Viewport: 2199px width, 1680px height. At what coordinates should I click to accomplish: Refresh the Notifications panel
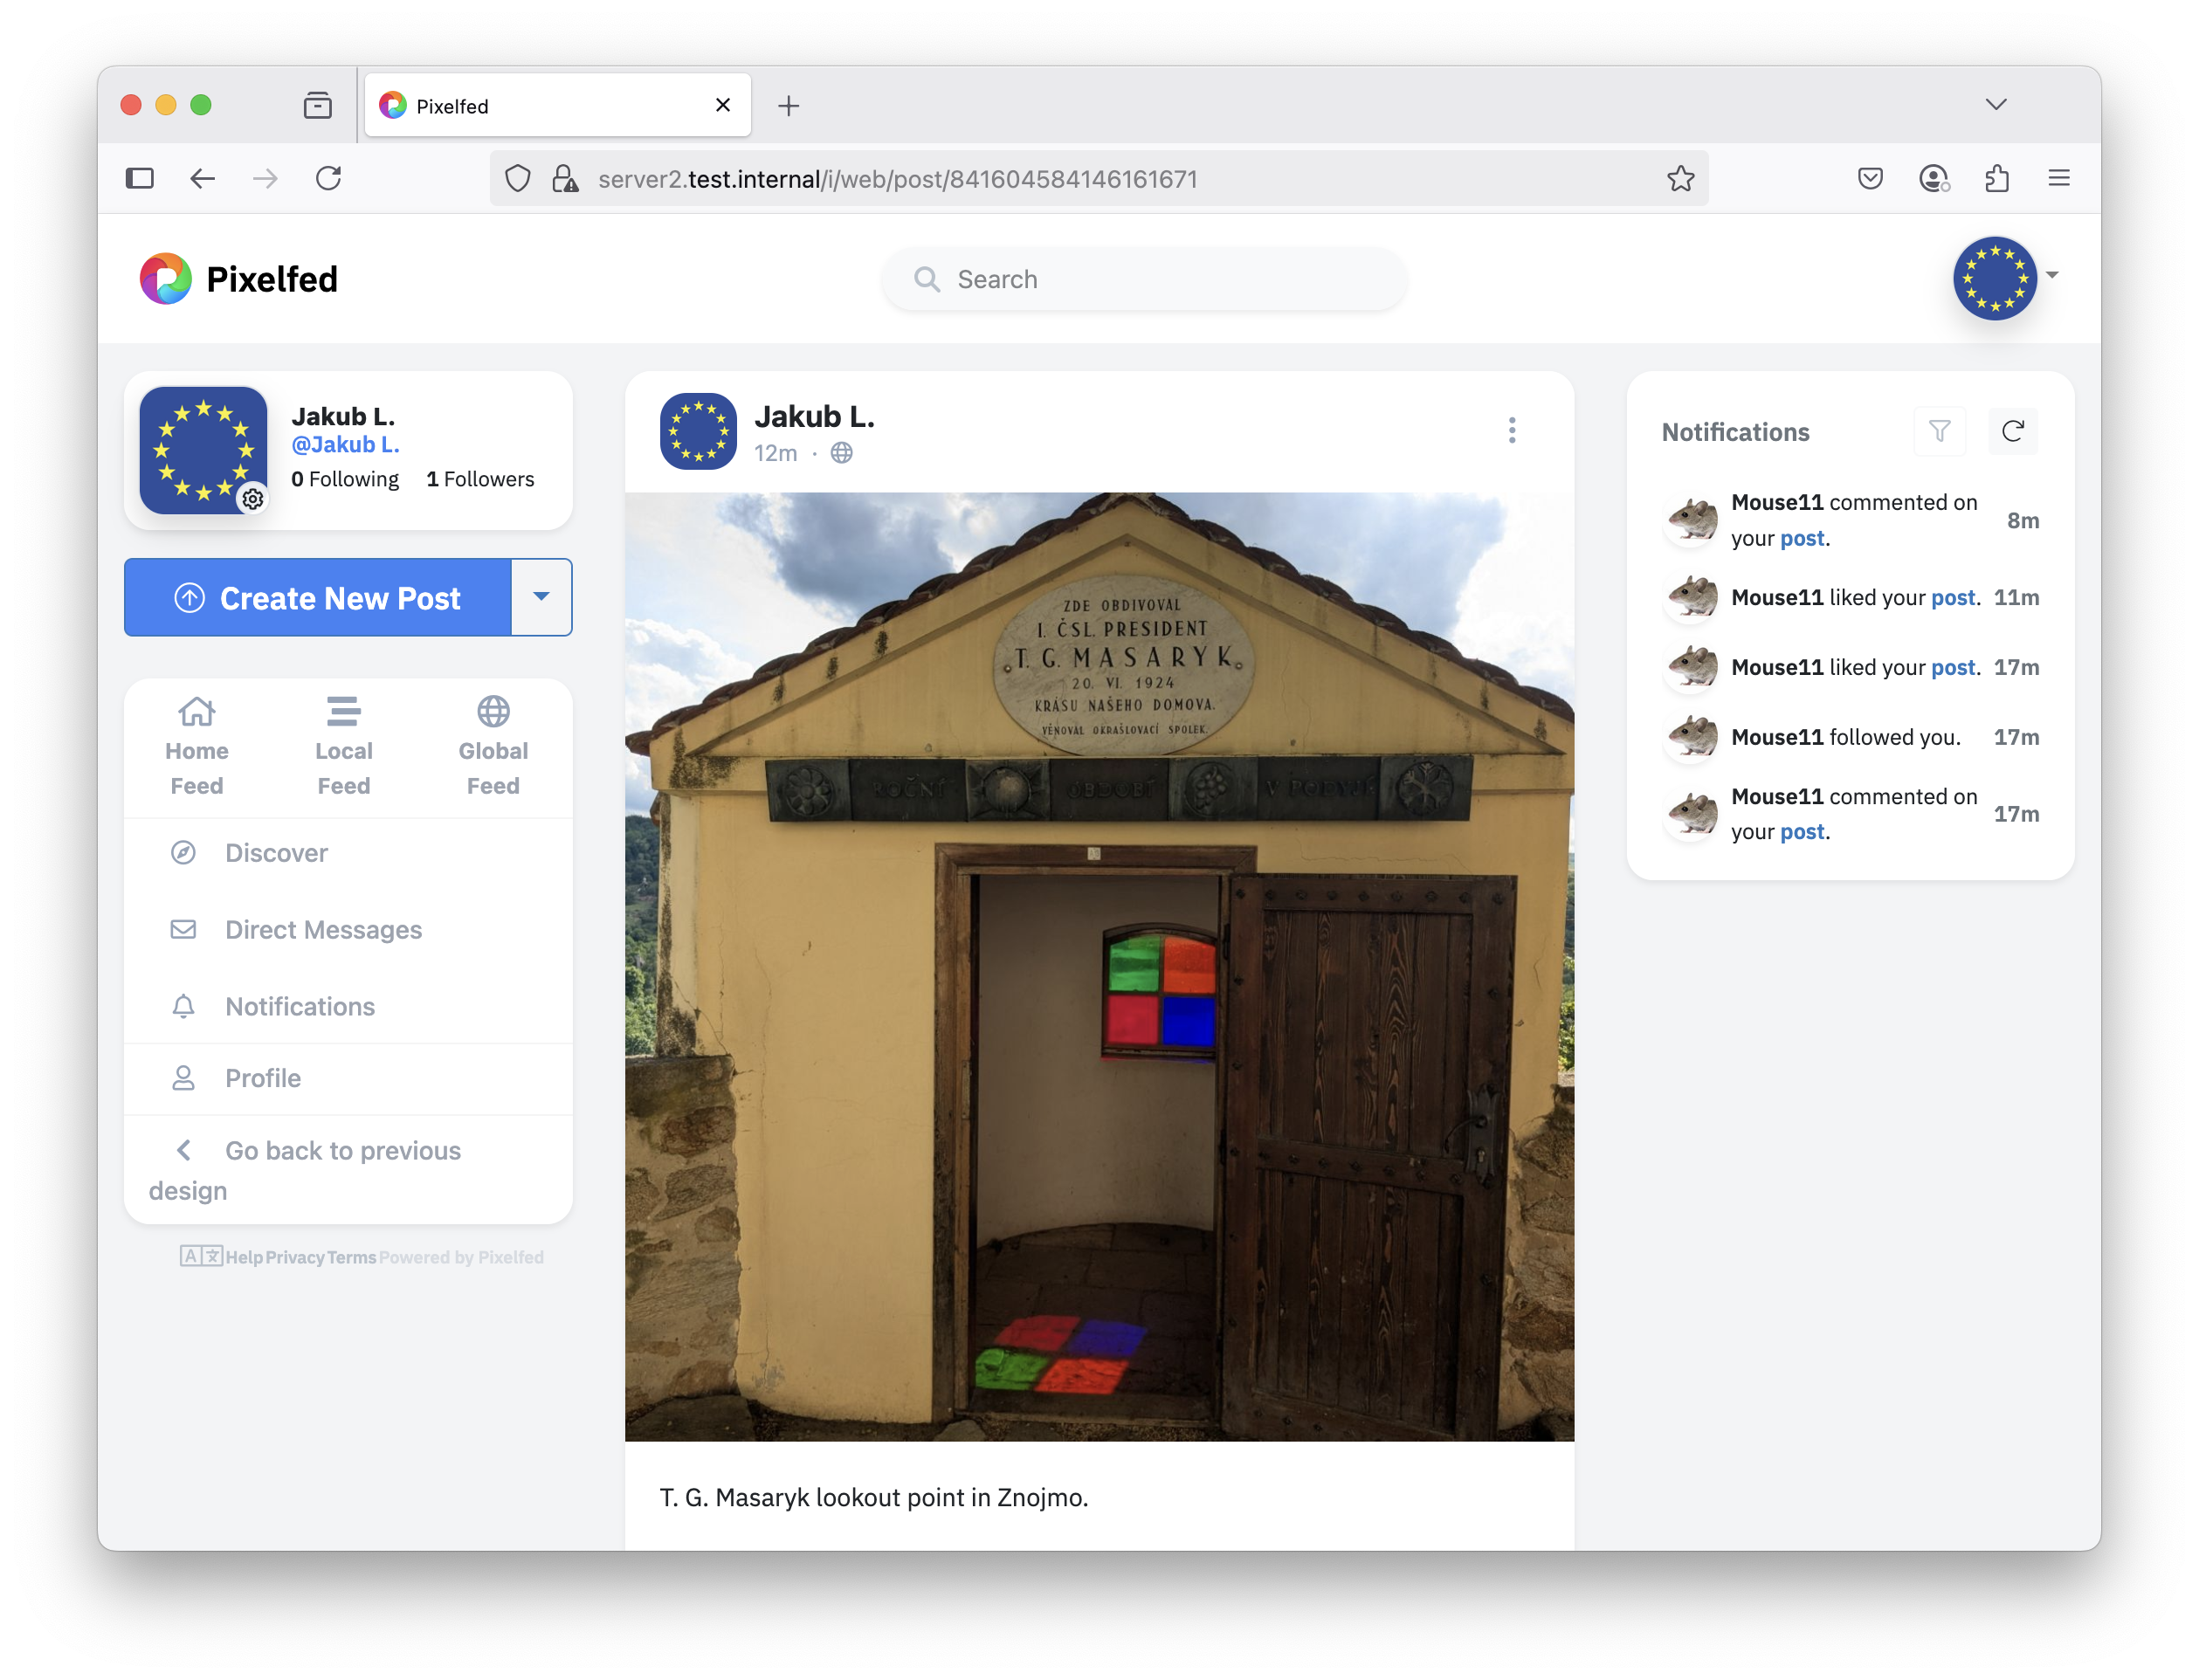coord(2012,431)
